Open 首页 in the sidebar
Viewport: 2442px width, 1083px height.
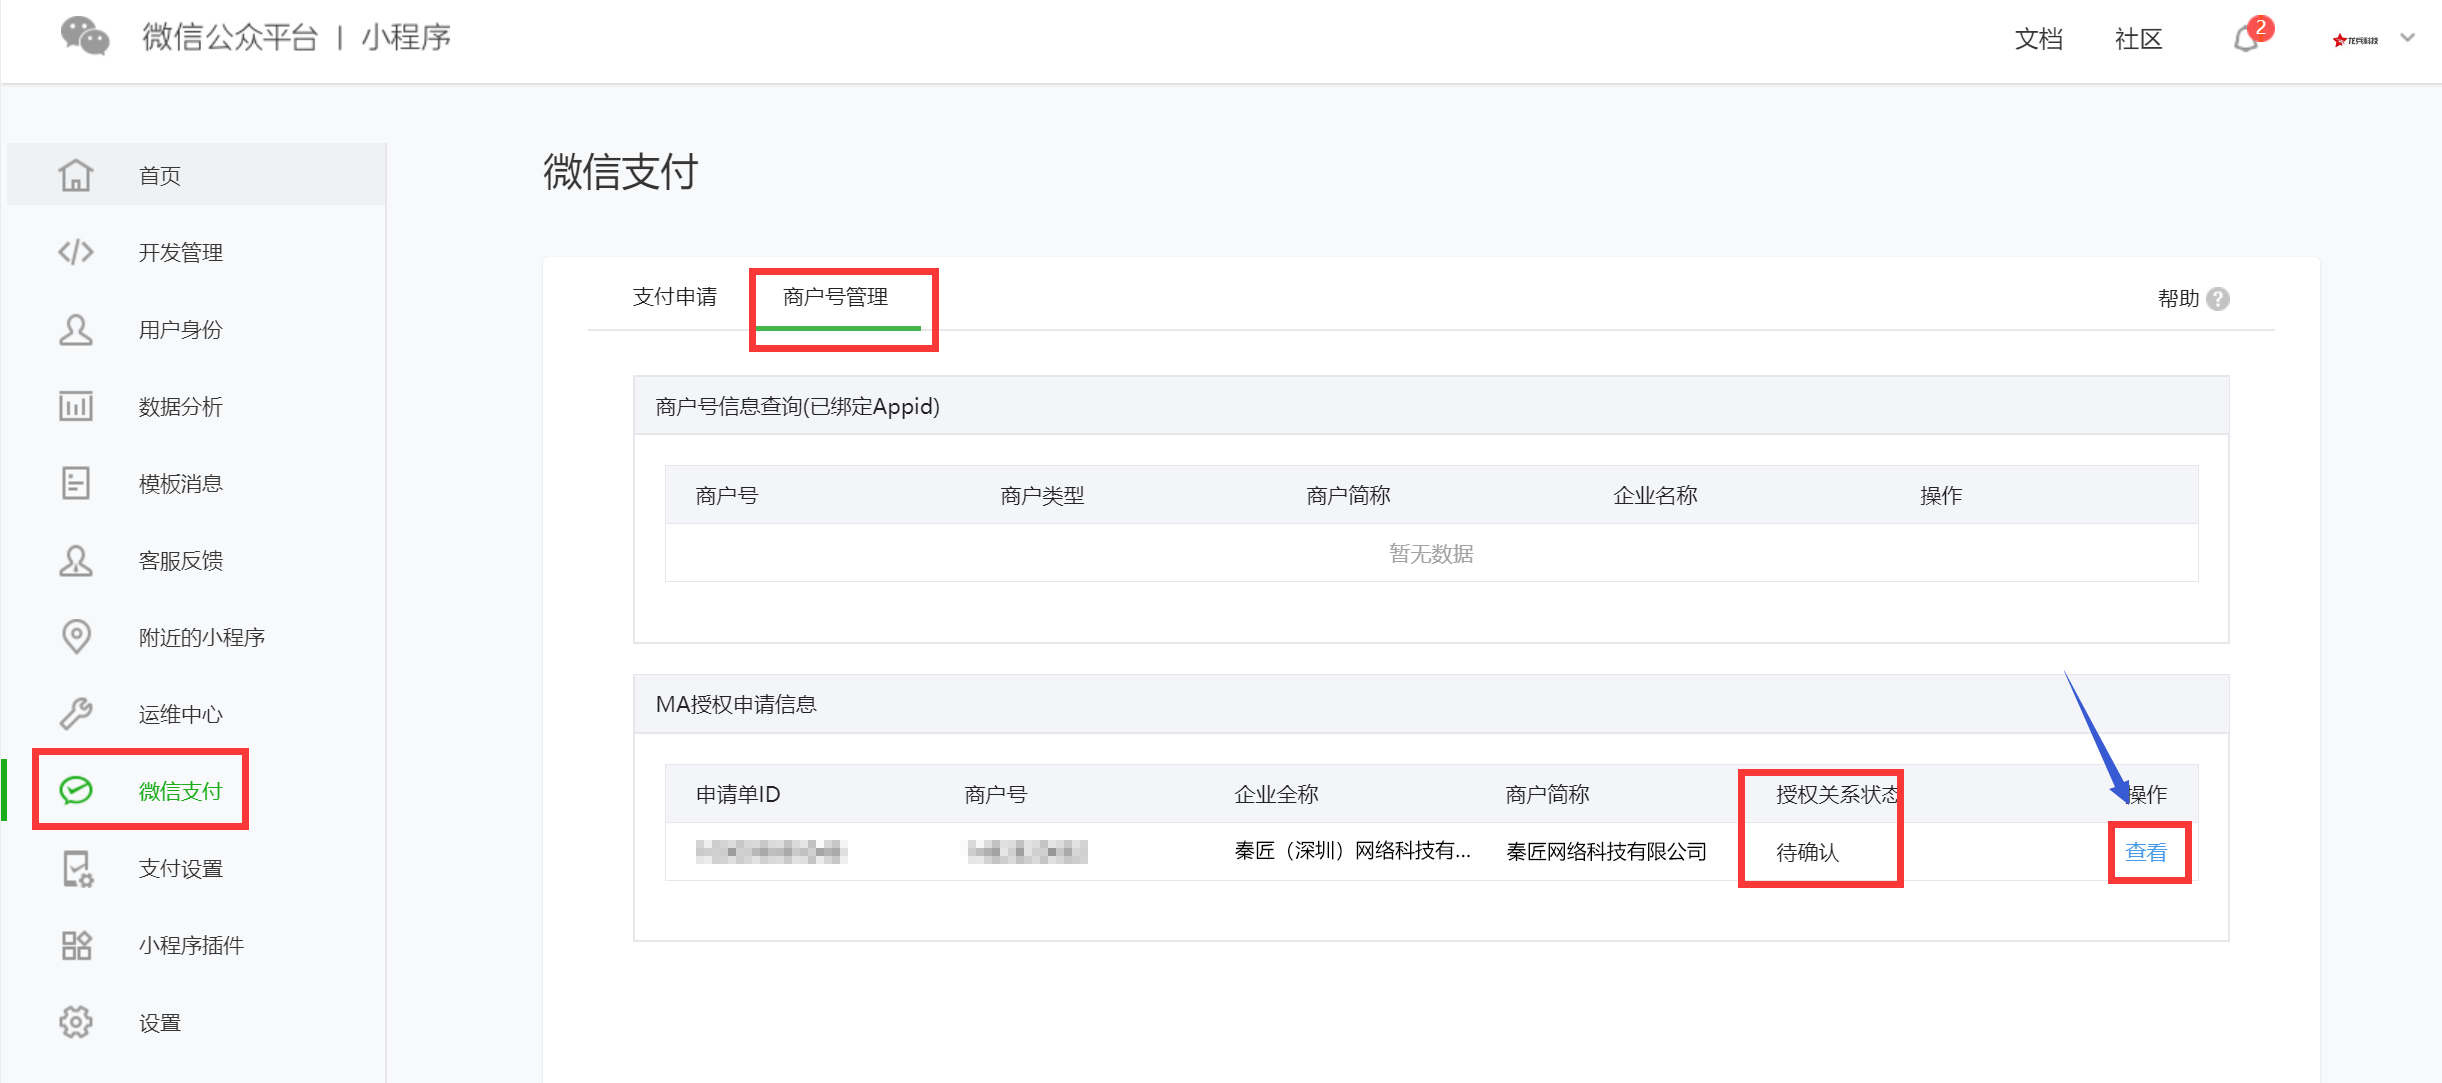click(160, 176)
